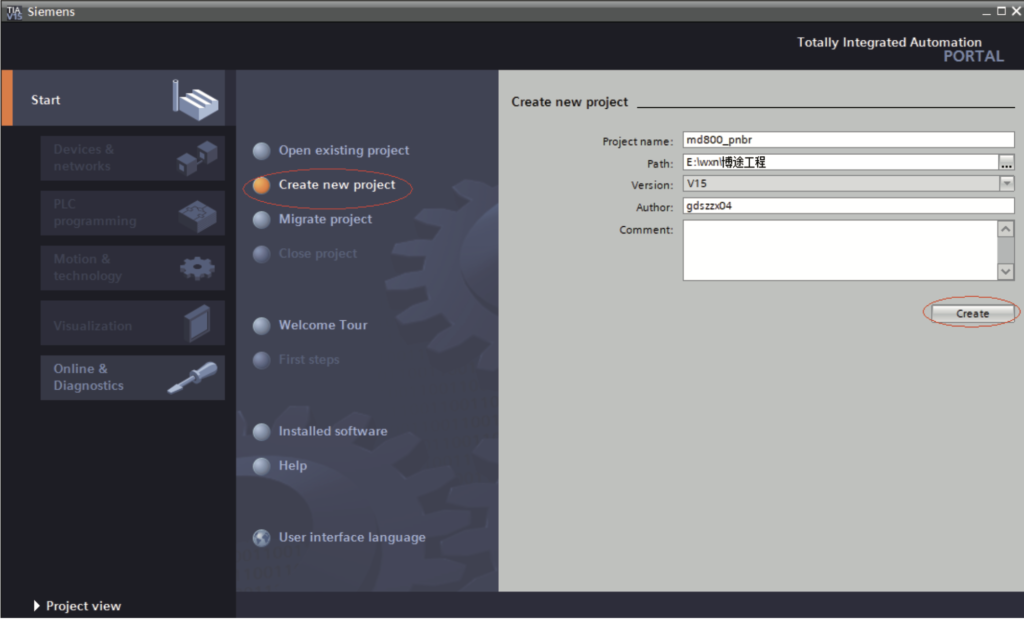Open the Welcome Tour link
The height and width of the screenshot is (619, 1024).
(x=323, y=325)
